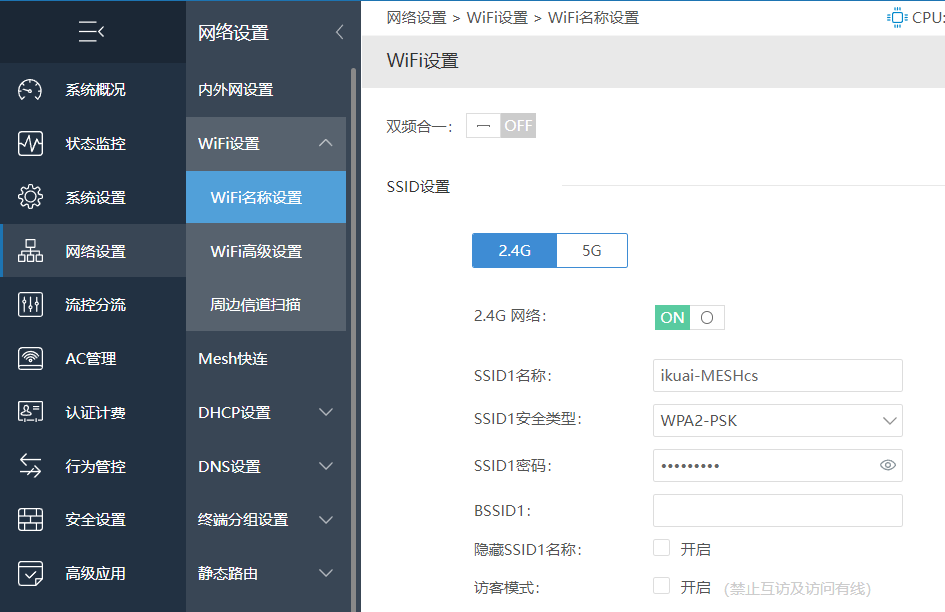Switch to the 5G tab

pyautogui.click(x=591, y=250)
